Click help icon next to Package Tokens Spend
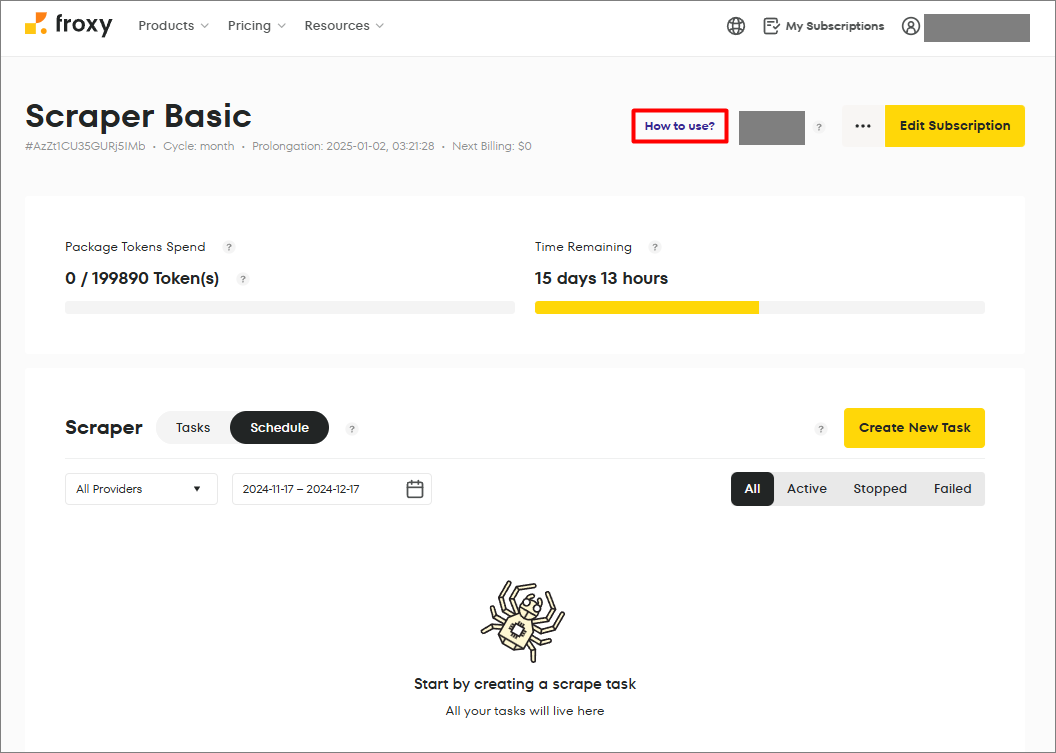 pyautogui.click(x=229, y=247)
